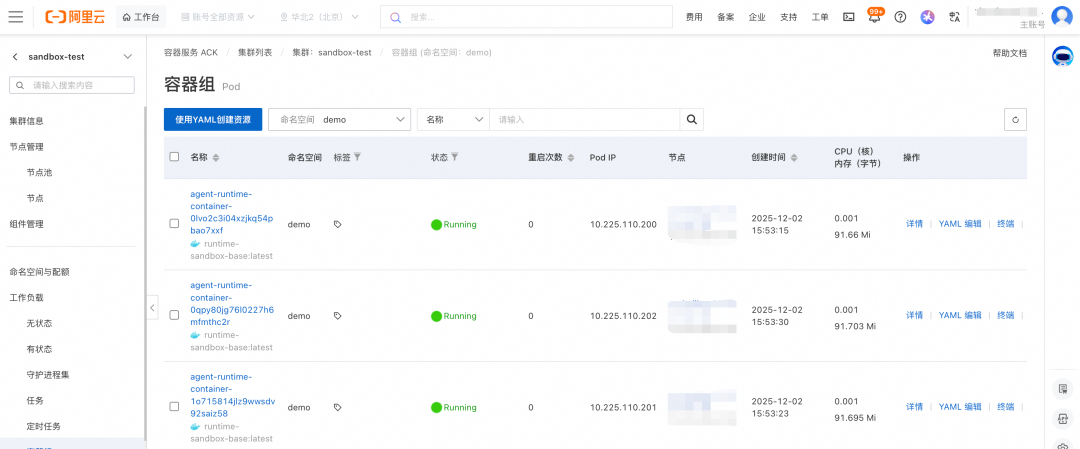The width and height of the screenshot is (1080, 449).
Task: Open the language switch icon
Action: (954, 17)
